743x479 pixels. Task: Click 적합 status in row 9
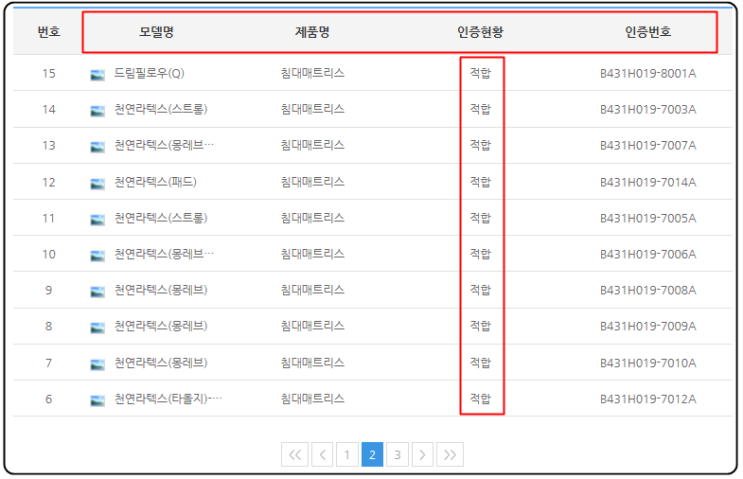(x=480, y=290)
